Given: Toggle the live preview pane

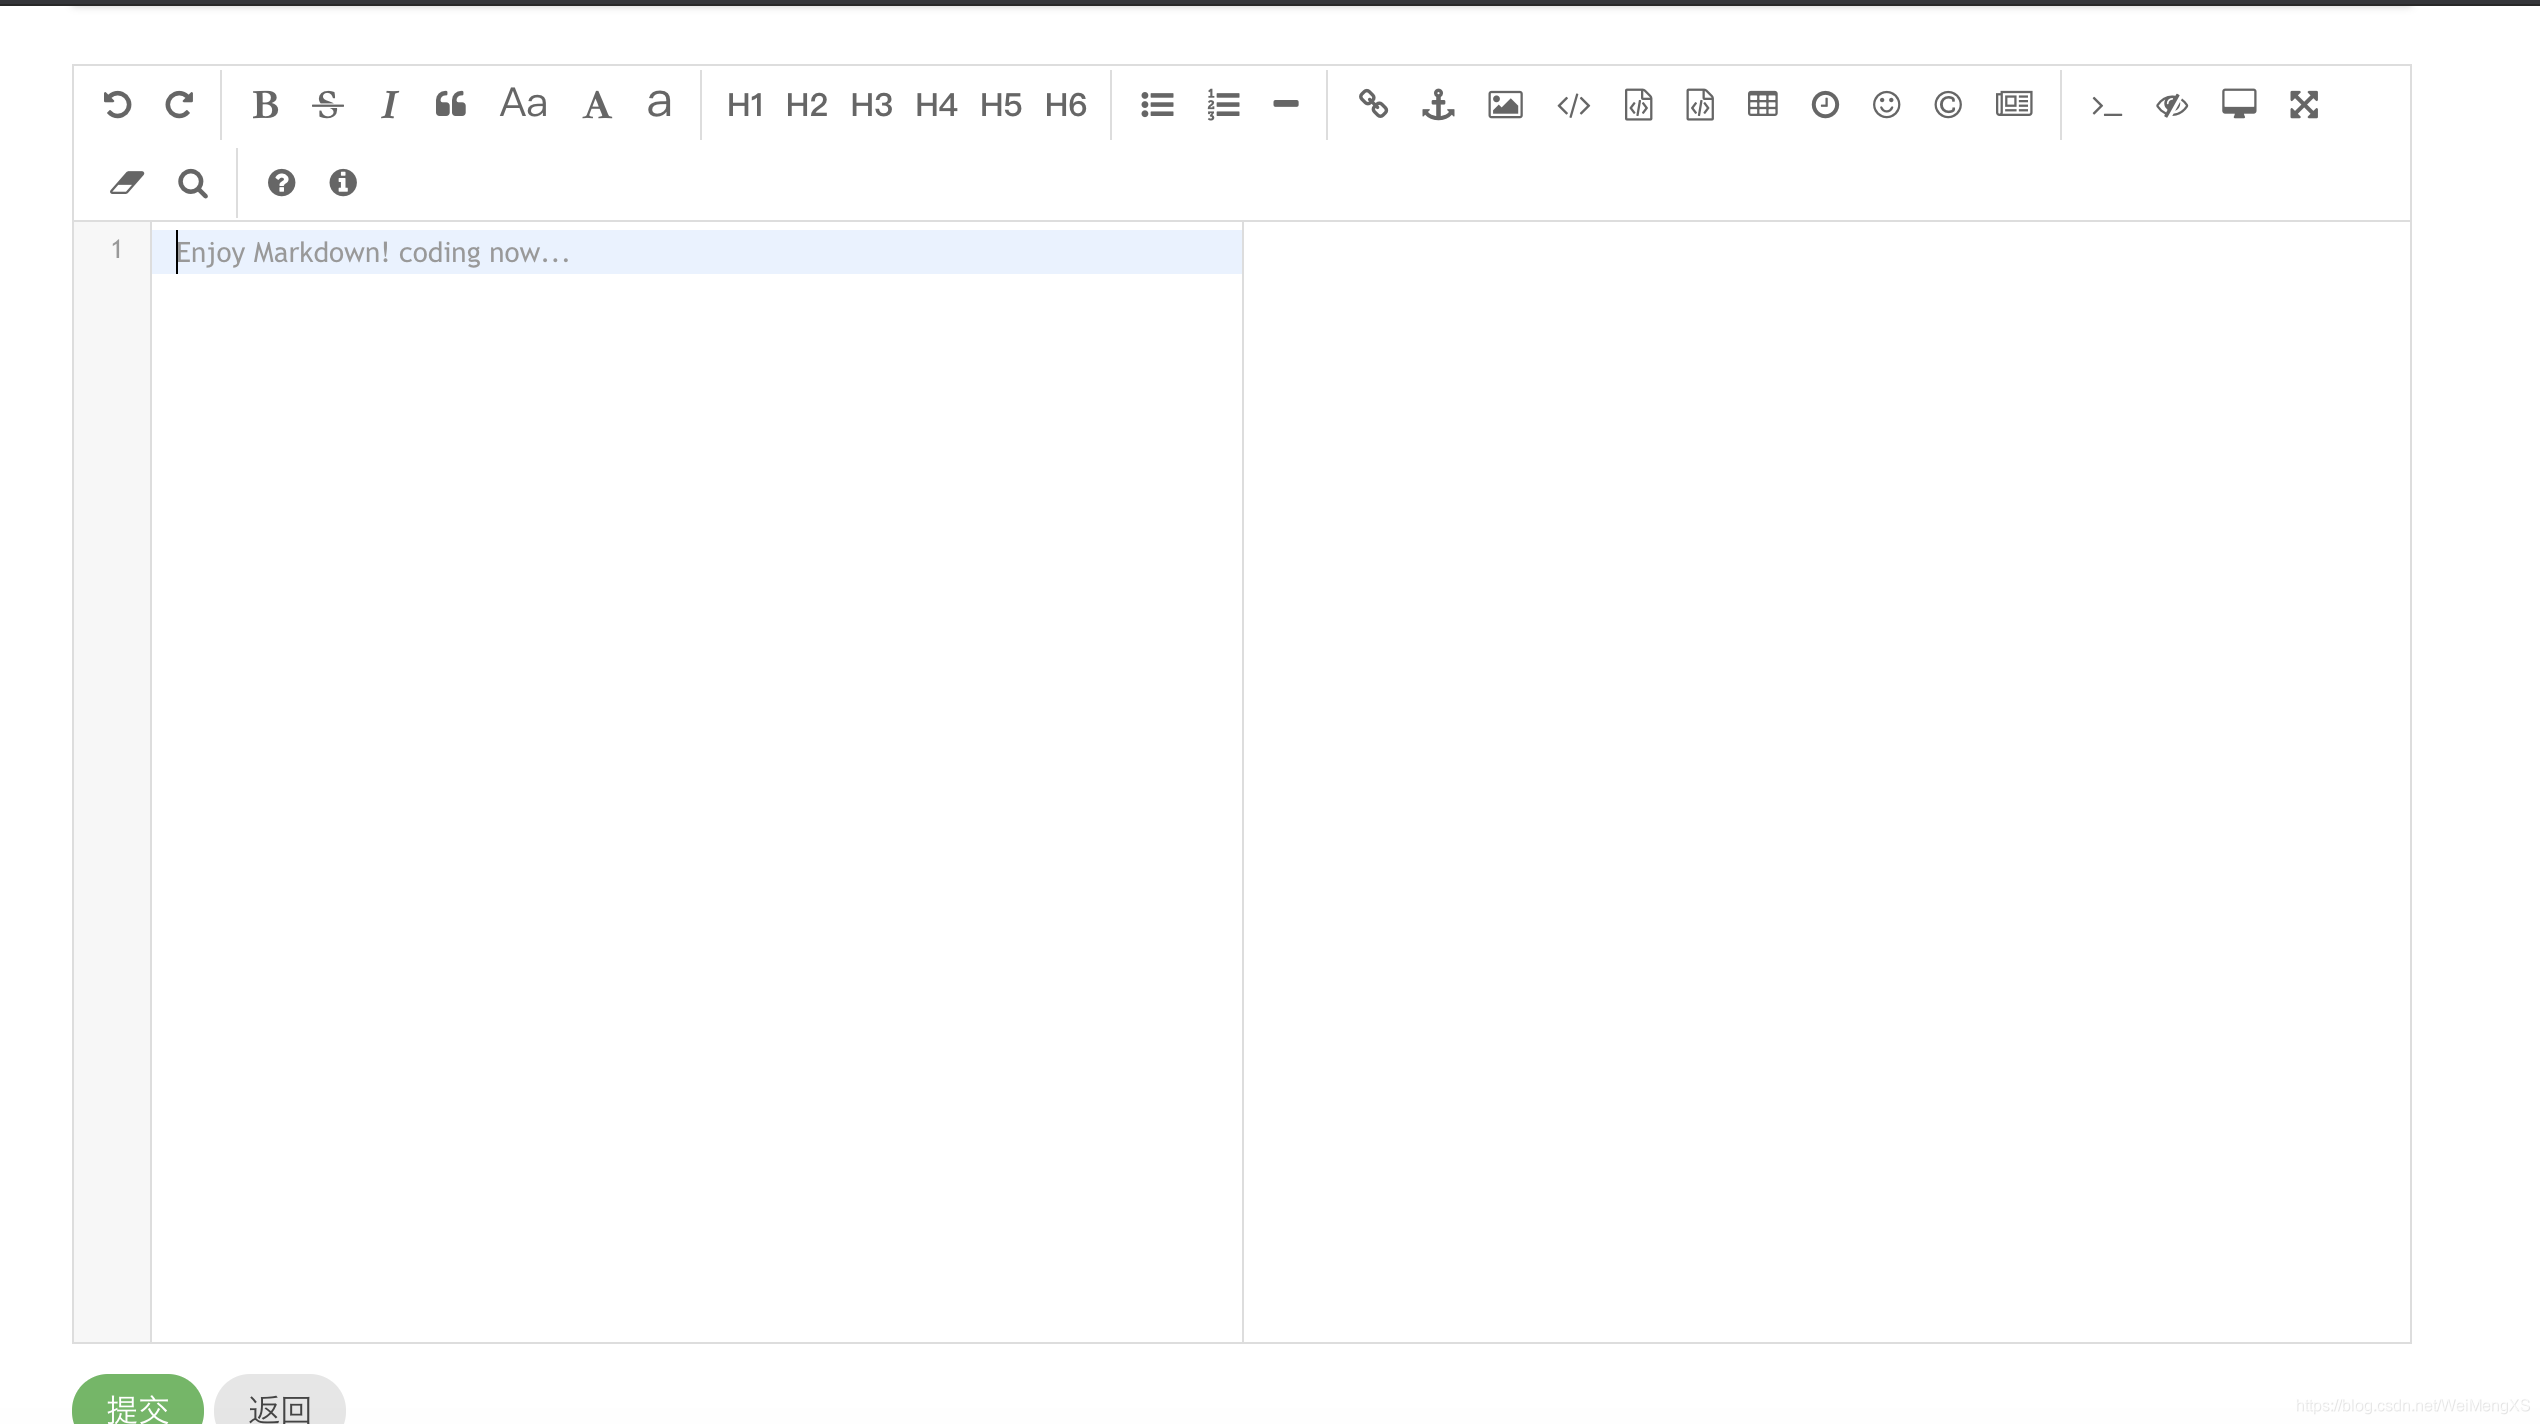Looking at the screenshot, I should (x=2172, y=105).
